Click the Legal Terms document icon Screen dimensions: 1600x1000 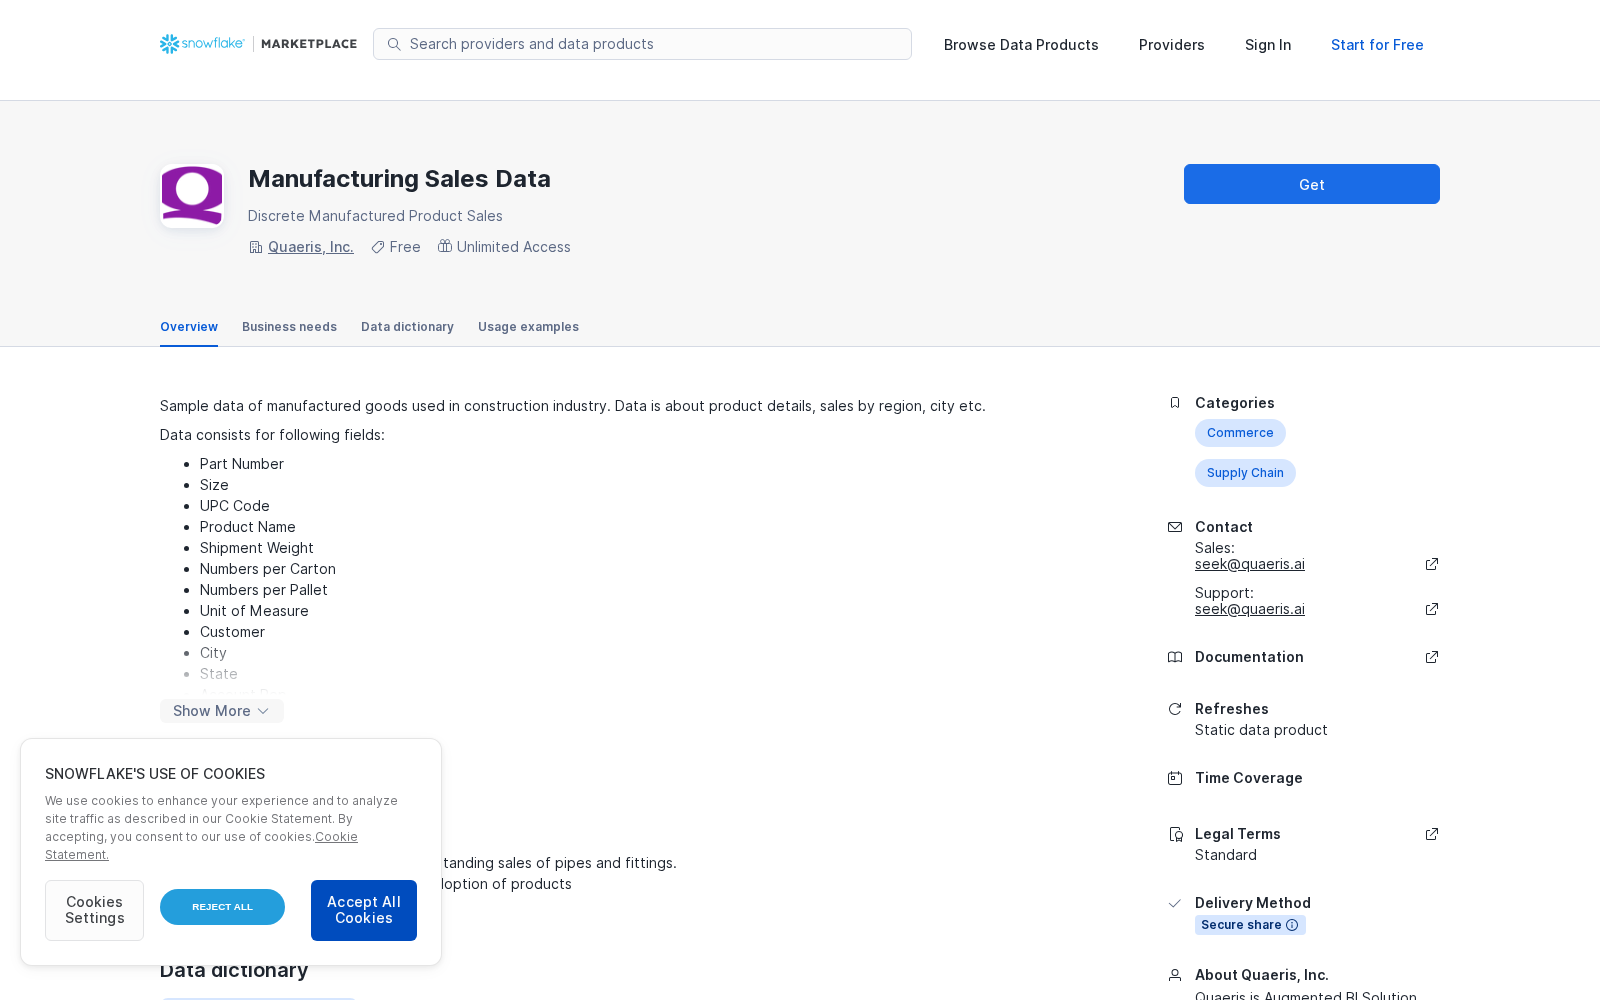click(x=1175, y=834)
